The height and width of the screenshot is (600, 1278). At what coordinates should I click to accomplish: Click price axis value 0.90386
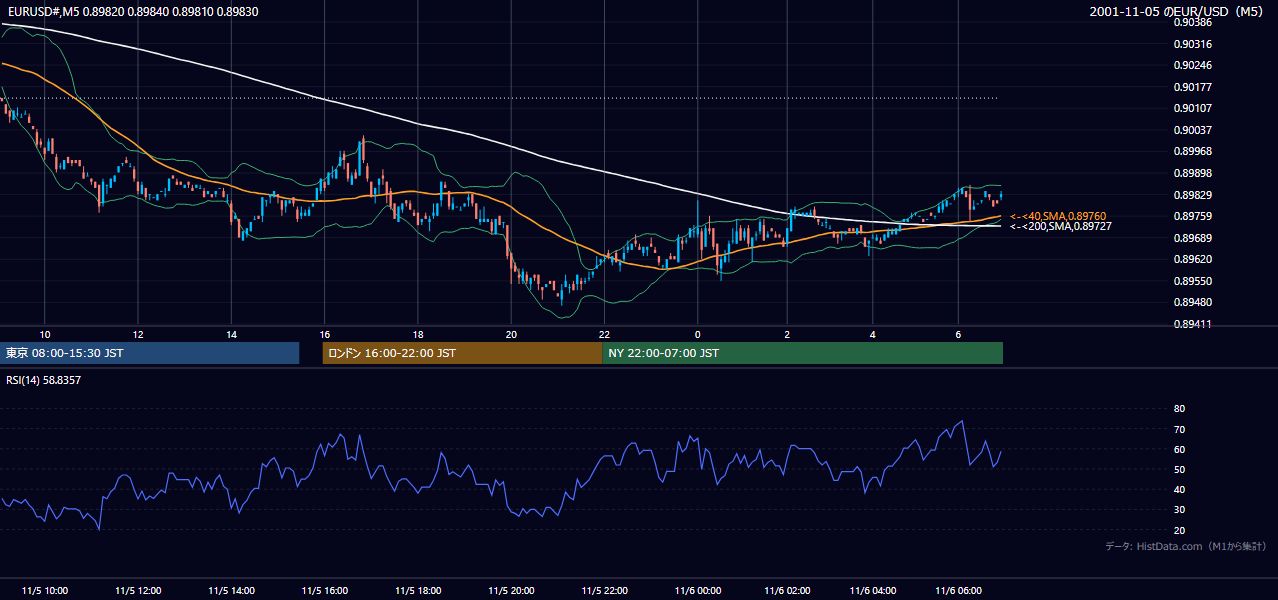(1192, 22)
